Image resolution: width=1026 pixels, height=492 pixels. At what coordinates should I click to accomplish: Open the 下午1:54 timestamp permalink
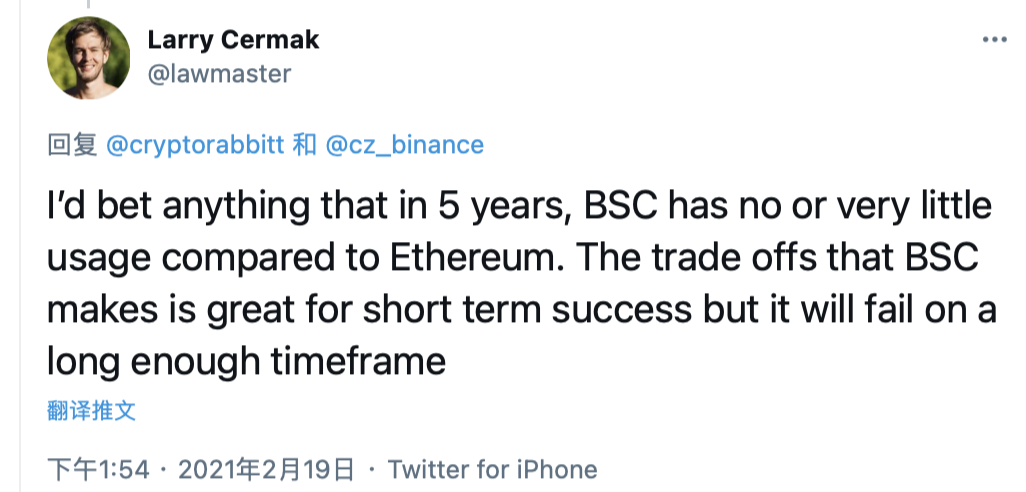[99, 469]
